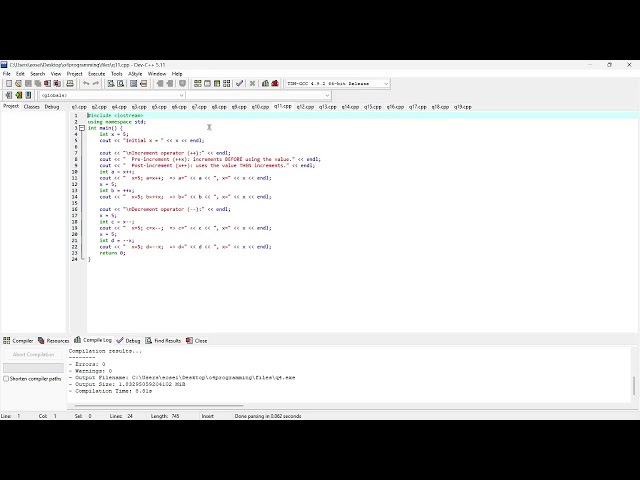Click the Close All files toolbar icon
This screenshot has width=640, height=480.
pos(57,83)
